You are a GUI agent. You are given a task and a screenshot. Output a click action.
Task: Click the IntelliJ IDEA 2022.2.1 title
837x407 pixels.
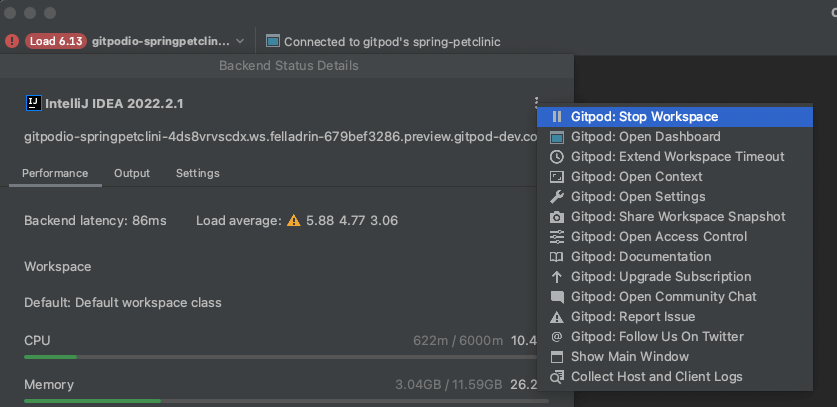click(x=114, y=104)
